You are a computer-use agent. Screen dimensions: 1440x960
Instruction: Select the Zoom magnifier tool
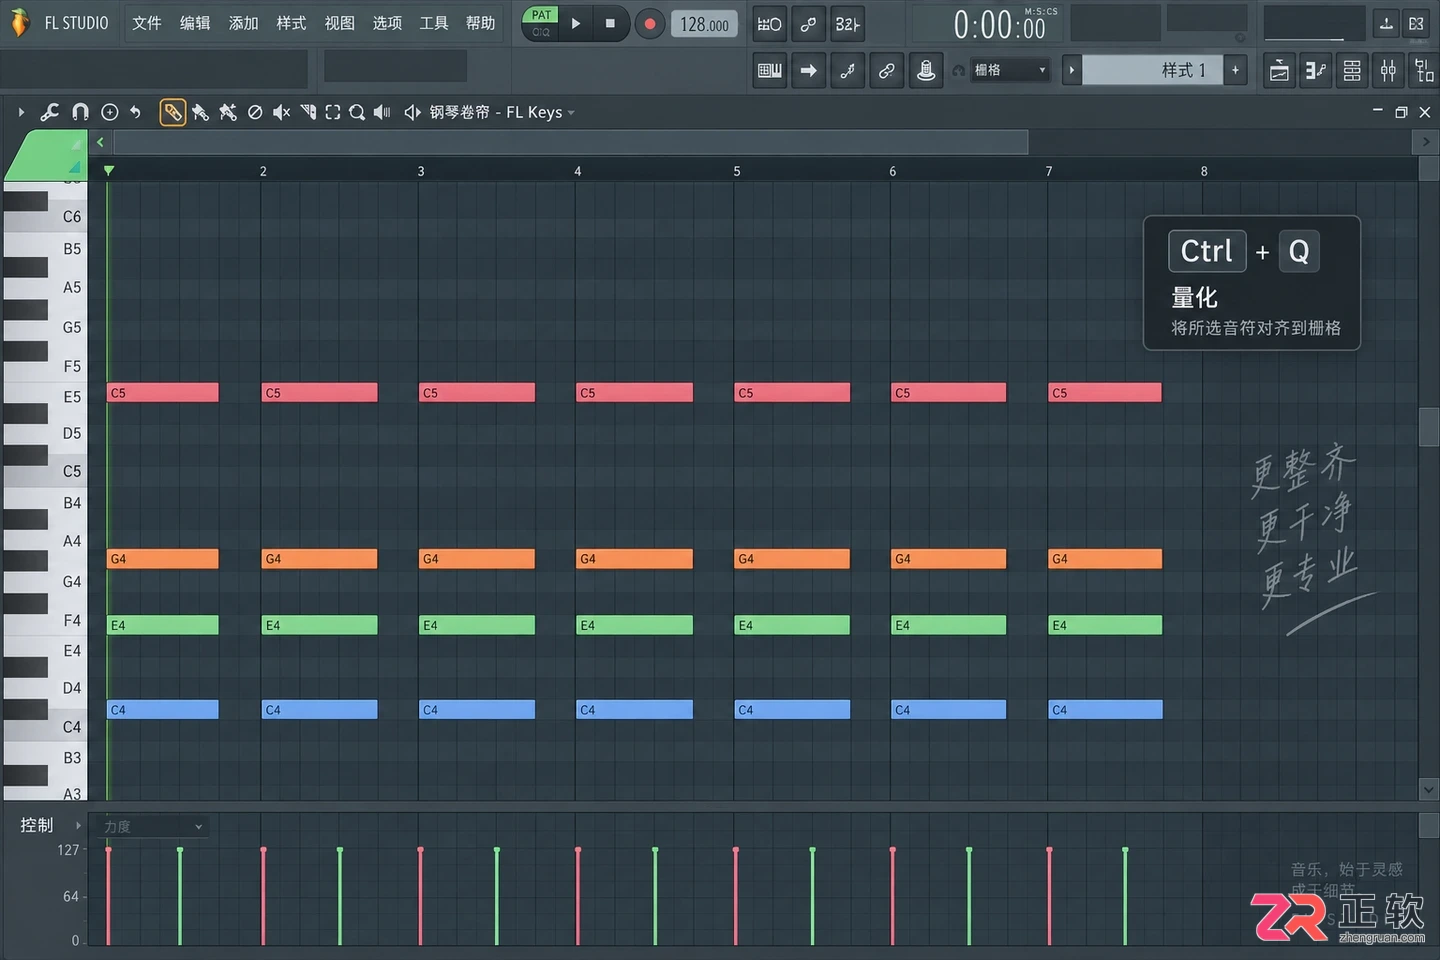pyautogui.click(x=357, y=112)
